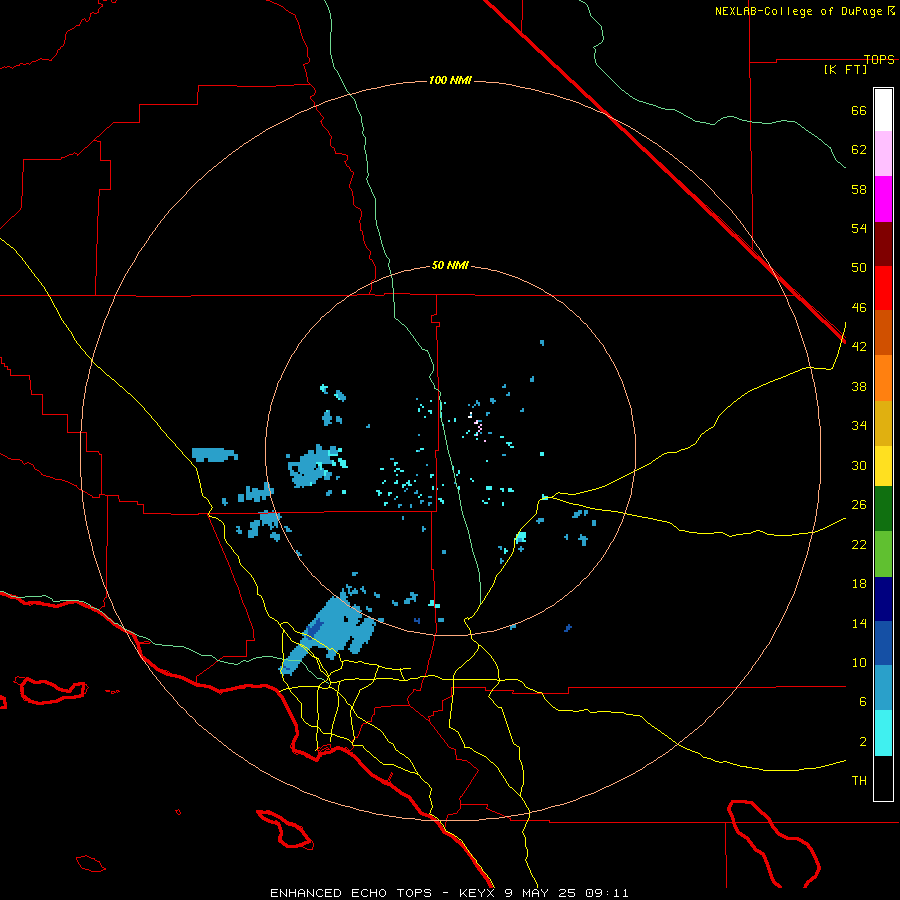
Task: Click the wide rectangular echo outside 50 NMI ring
Action: click(x=214, y=455)
